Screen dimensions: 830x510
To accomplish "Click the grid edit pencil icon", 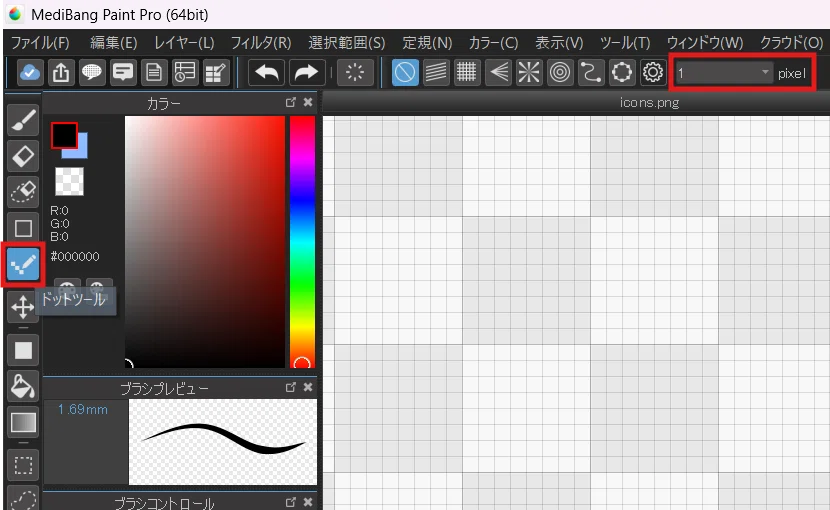I will click(x=216, y=73).
